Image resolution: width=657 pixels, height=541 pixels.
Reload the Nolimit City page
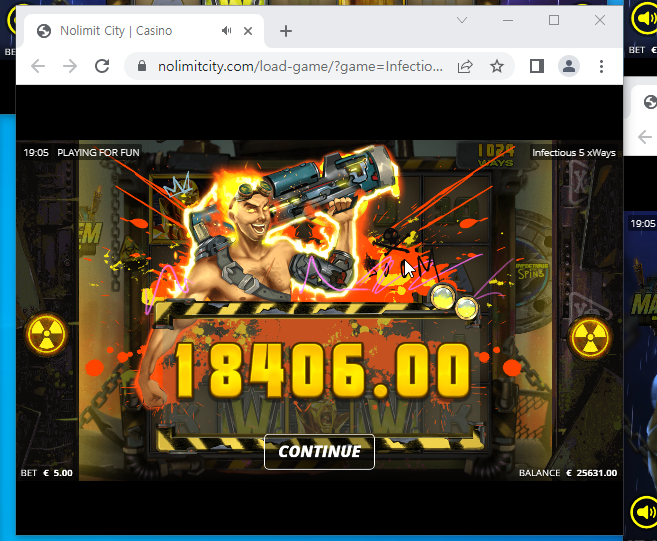click(102, 66)
